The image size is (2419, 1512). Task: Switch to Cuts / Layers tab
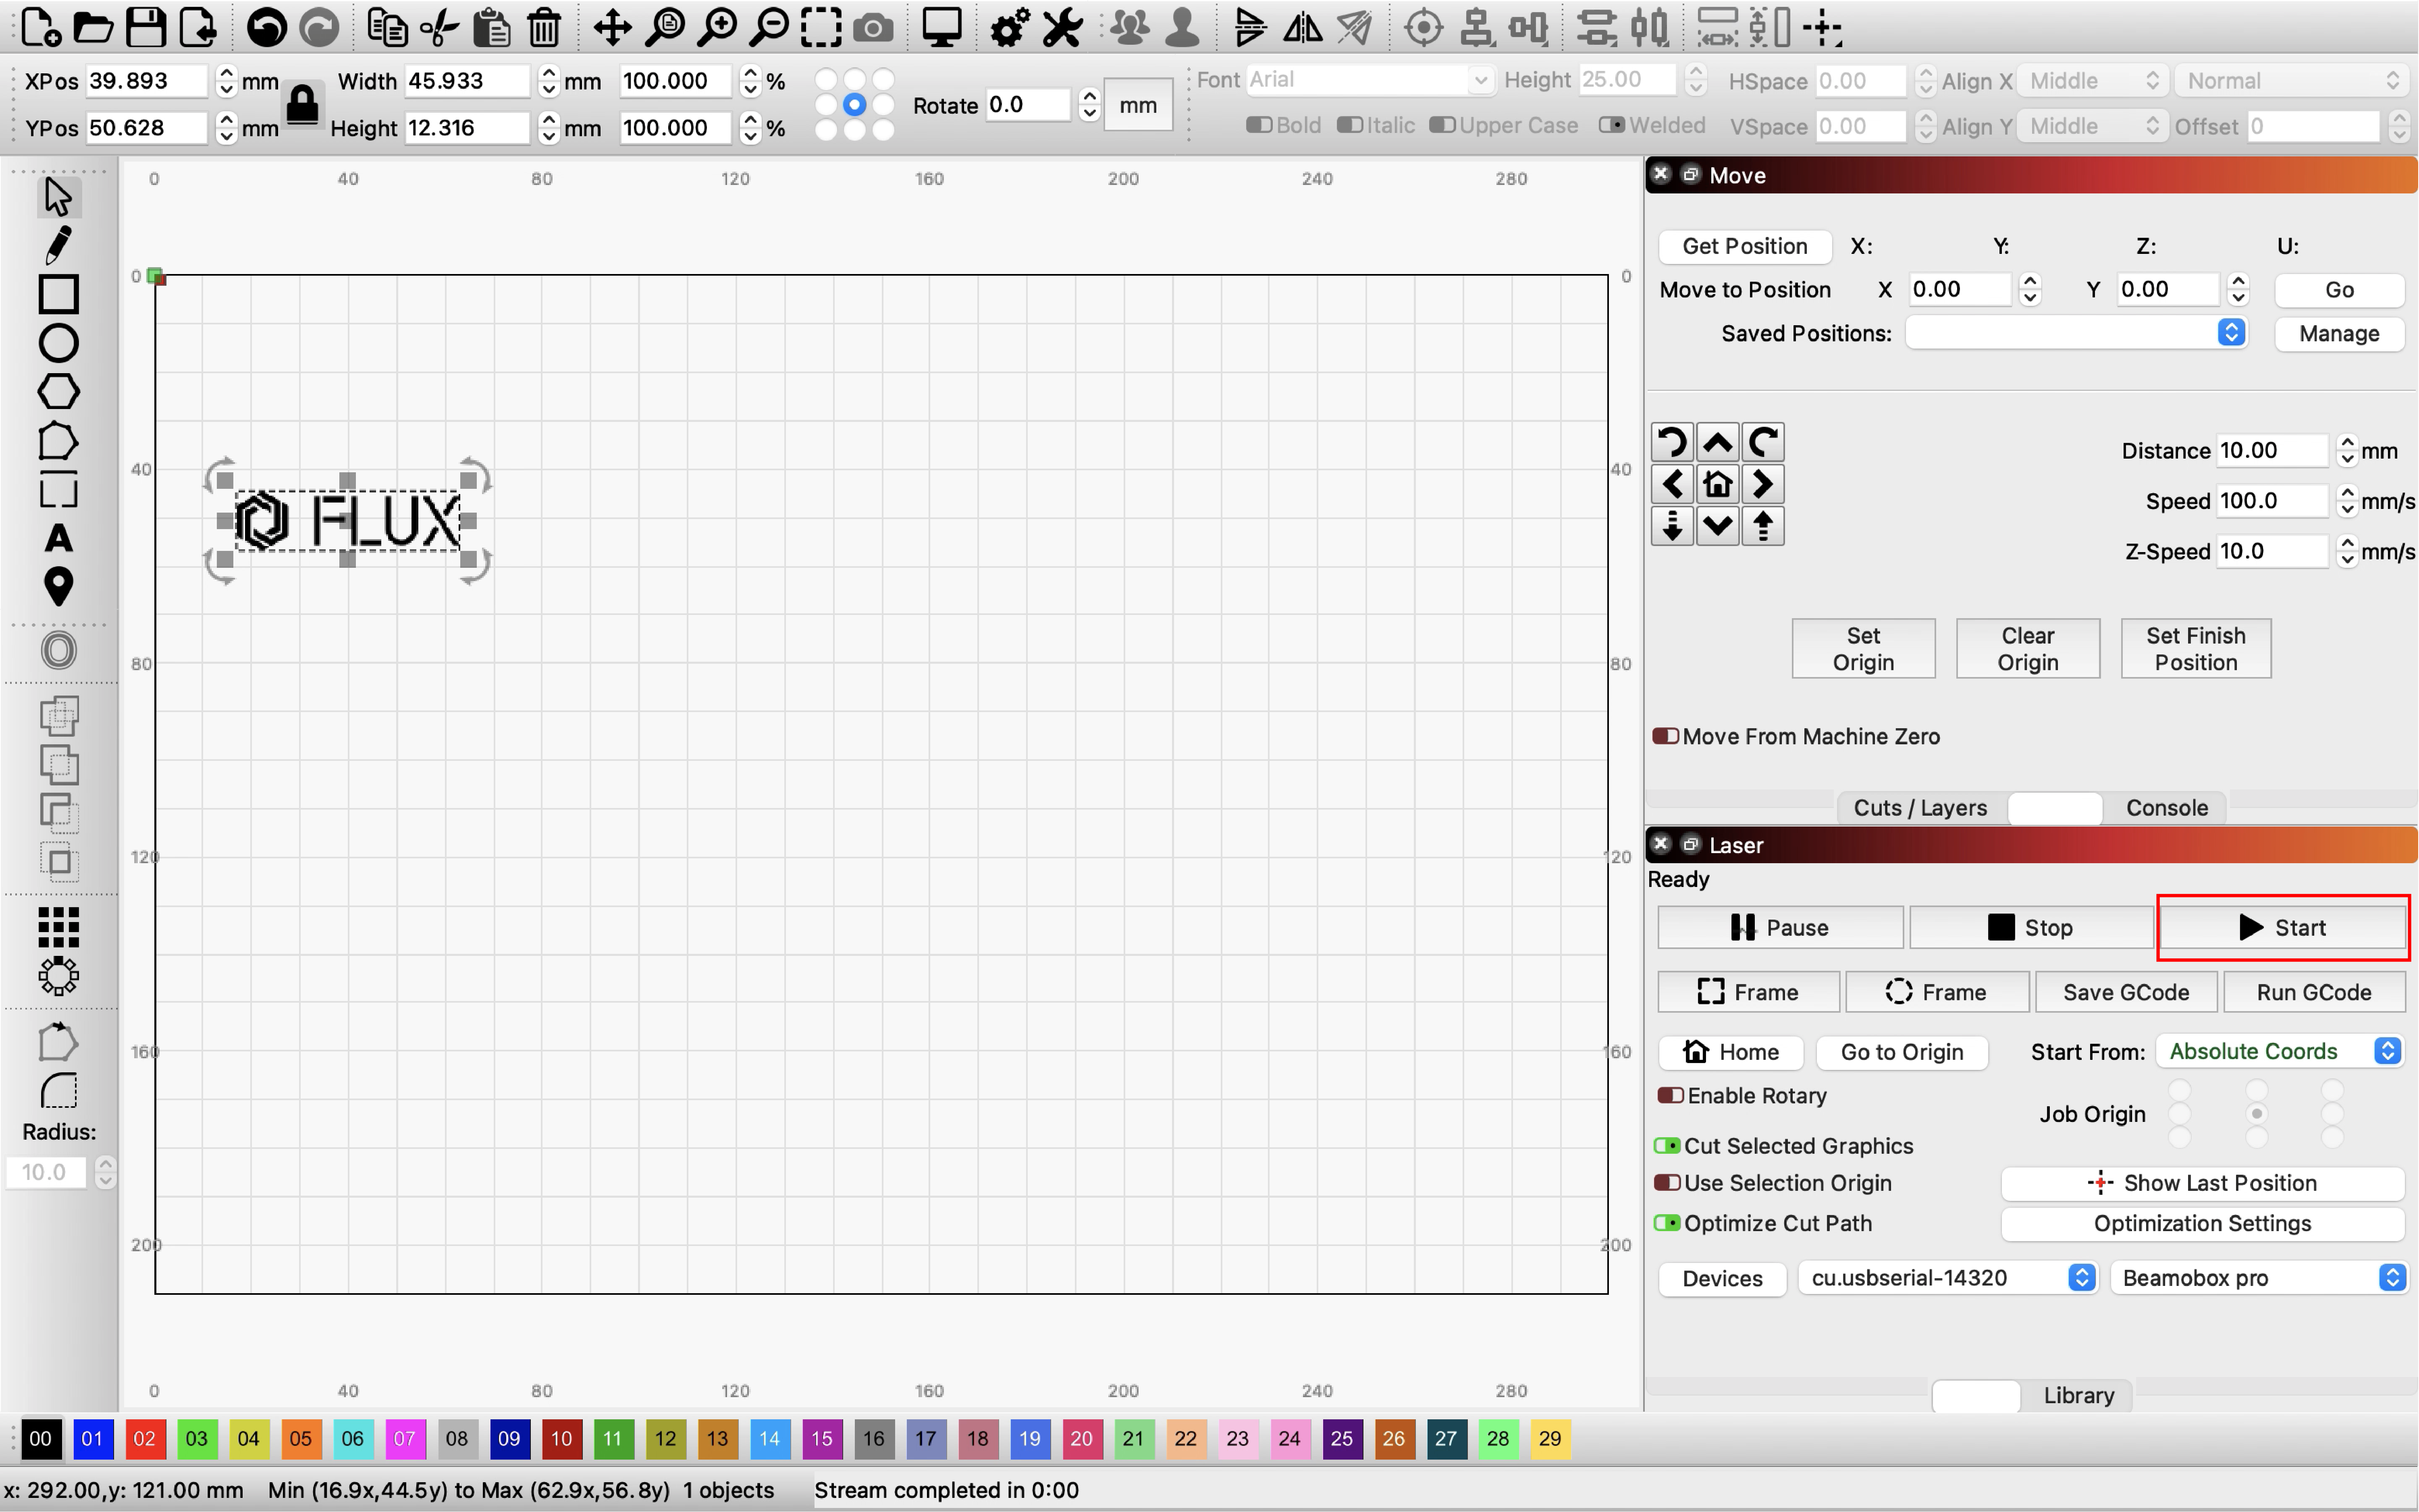click(x=1920, y=807)
